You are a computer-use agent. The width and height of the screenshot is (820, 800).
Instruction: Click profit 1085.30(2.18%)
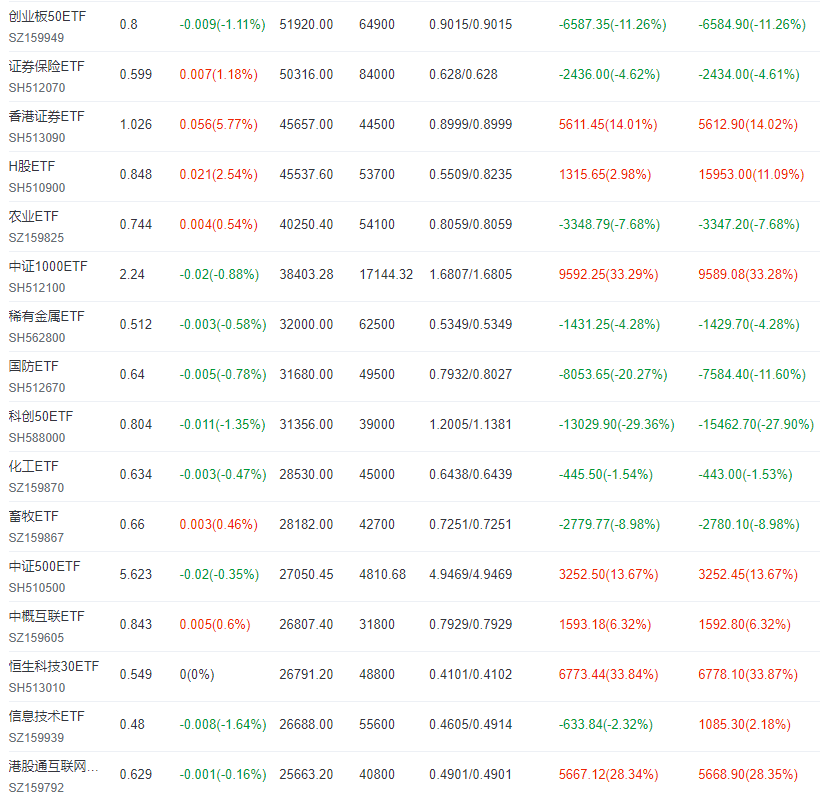(744, 725)
